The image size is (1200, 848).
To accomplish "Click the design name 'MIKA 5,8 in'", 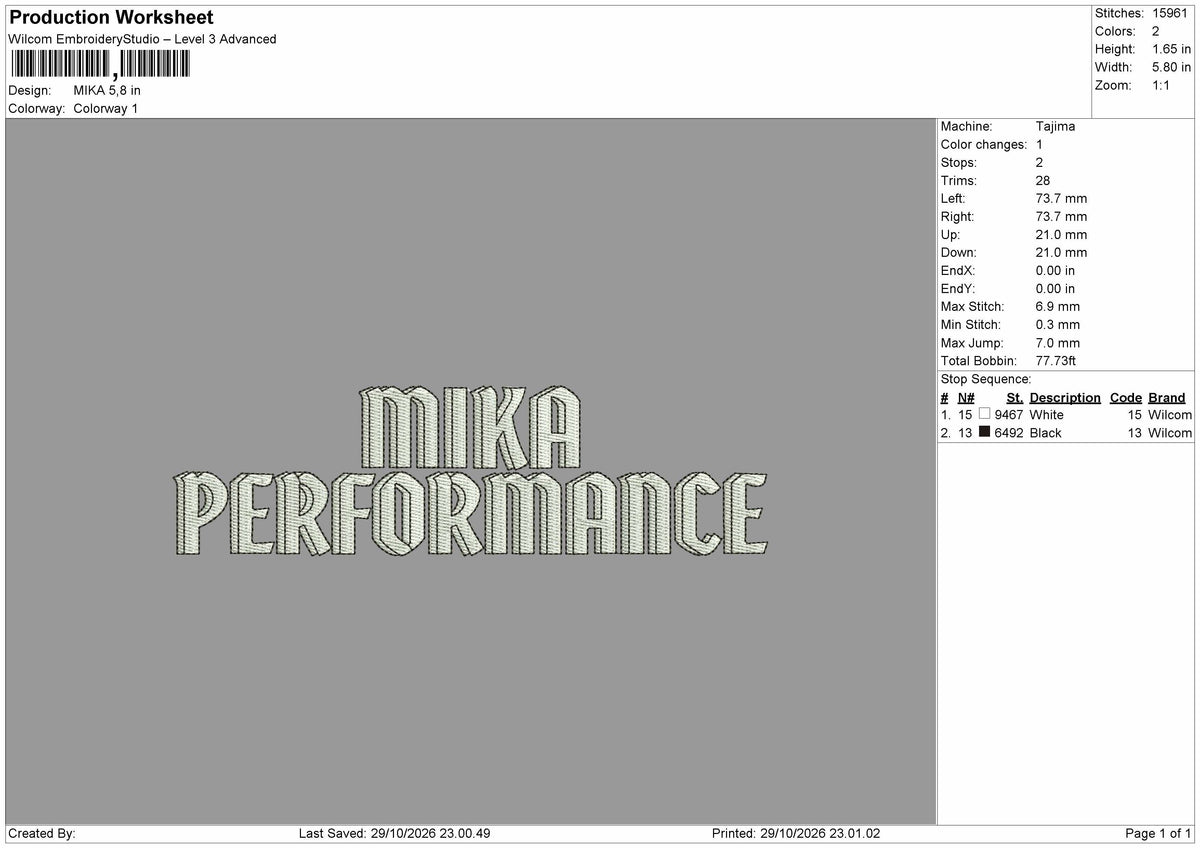I will 107,90.
